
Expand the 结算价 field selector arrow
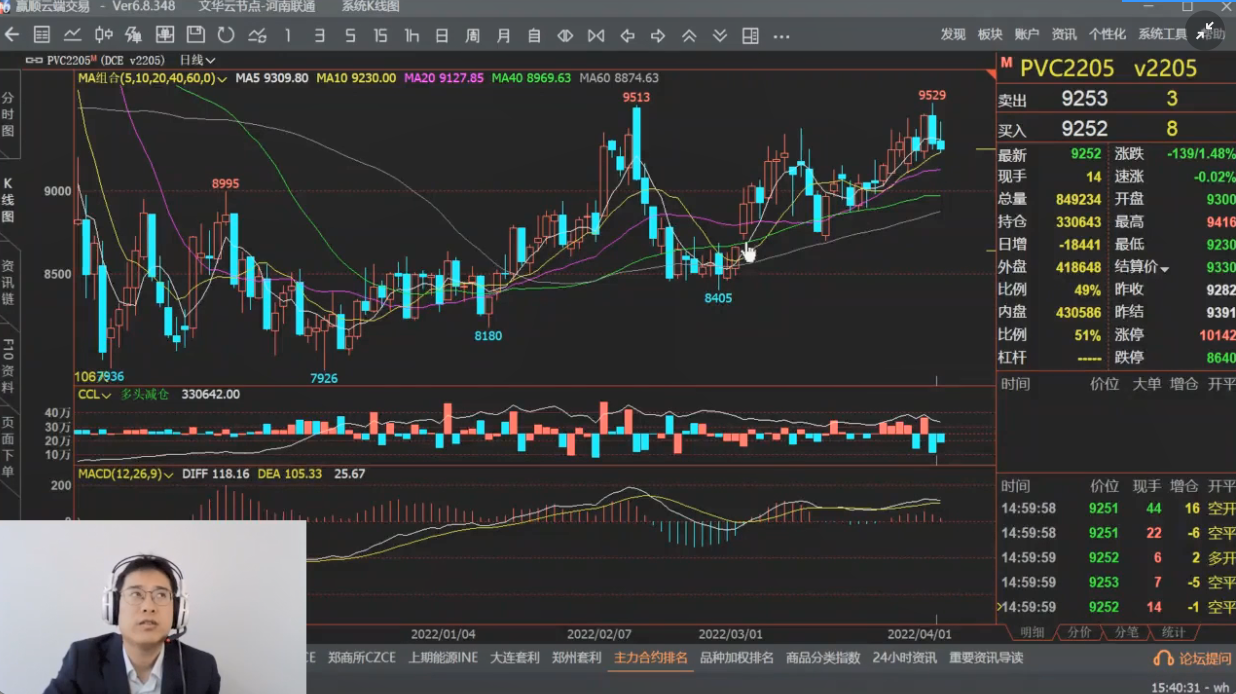(x=1164, y=268)
